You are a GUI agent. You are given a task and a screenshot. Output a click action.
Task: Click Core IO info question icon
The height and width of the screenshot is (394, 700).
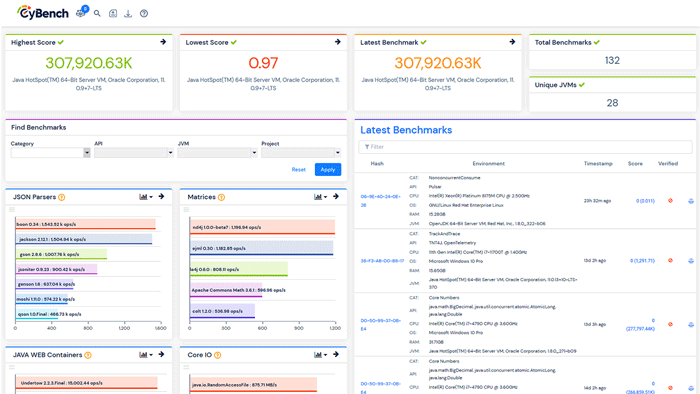217,355
